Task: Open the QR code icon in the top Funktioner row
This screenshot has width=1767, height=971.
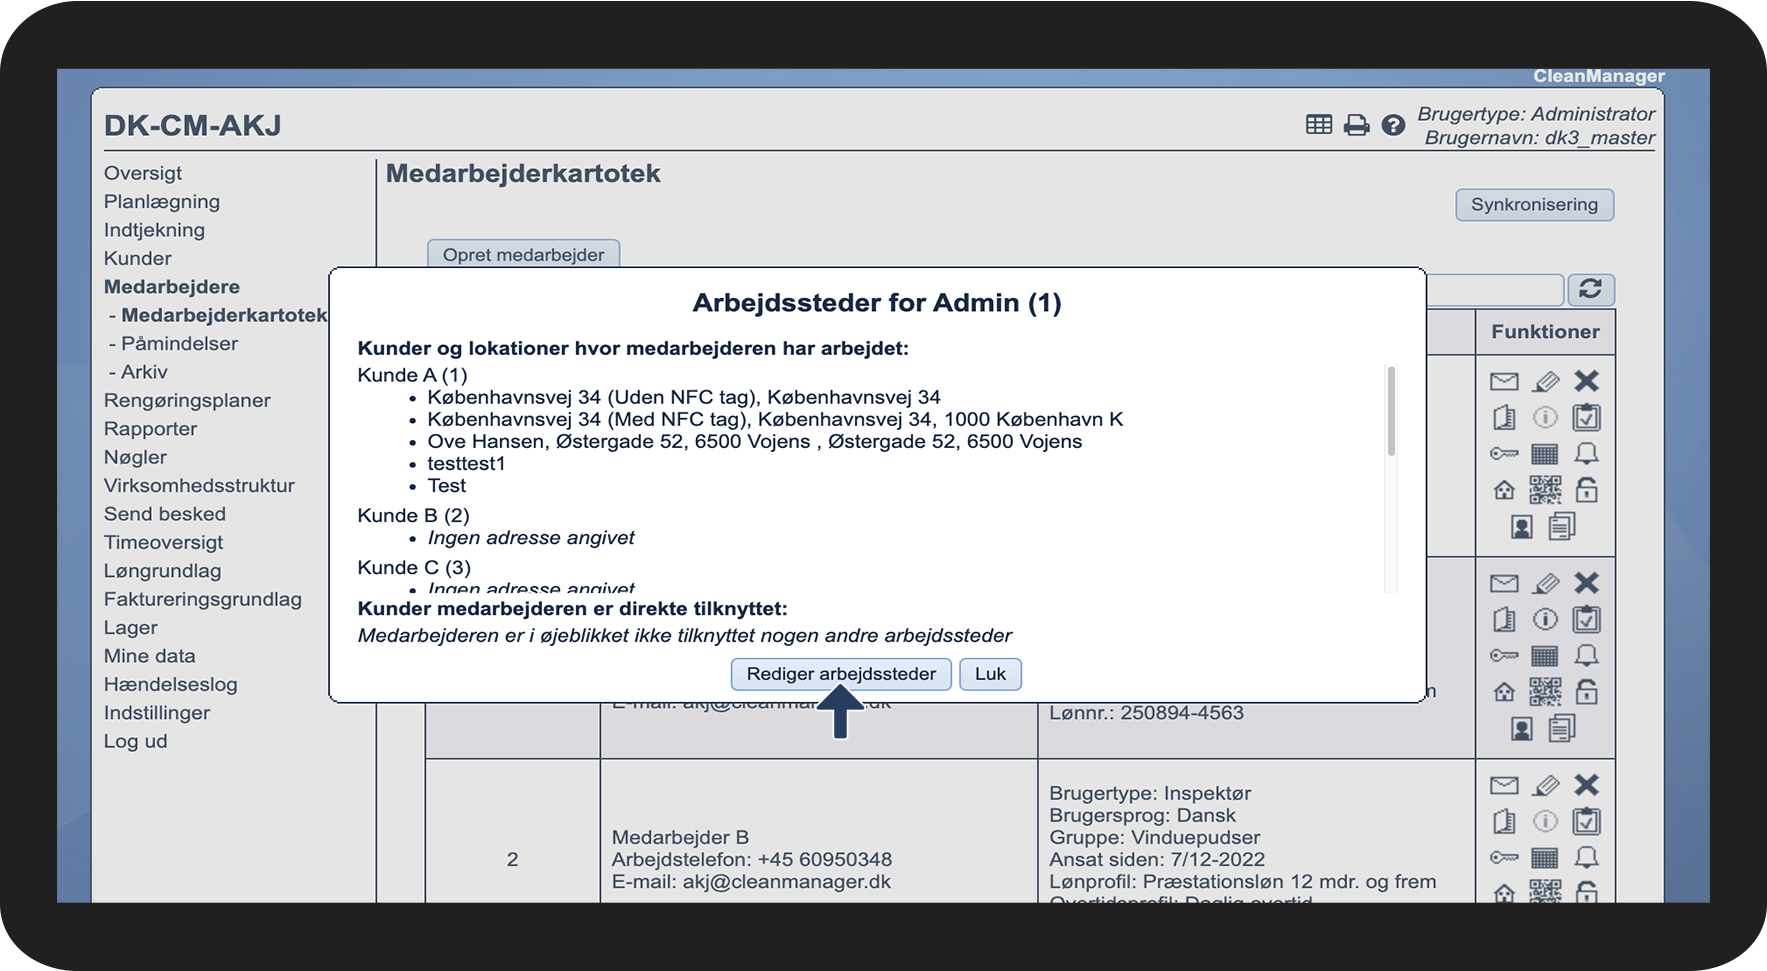Action: tap(1545, 490)
